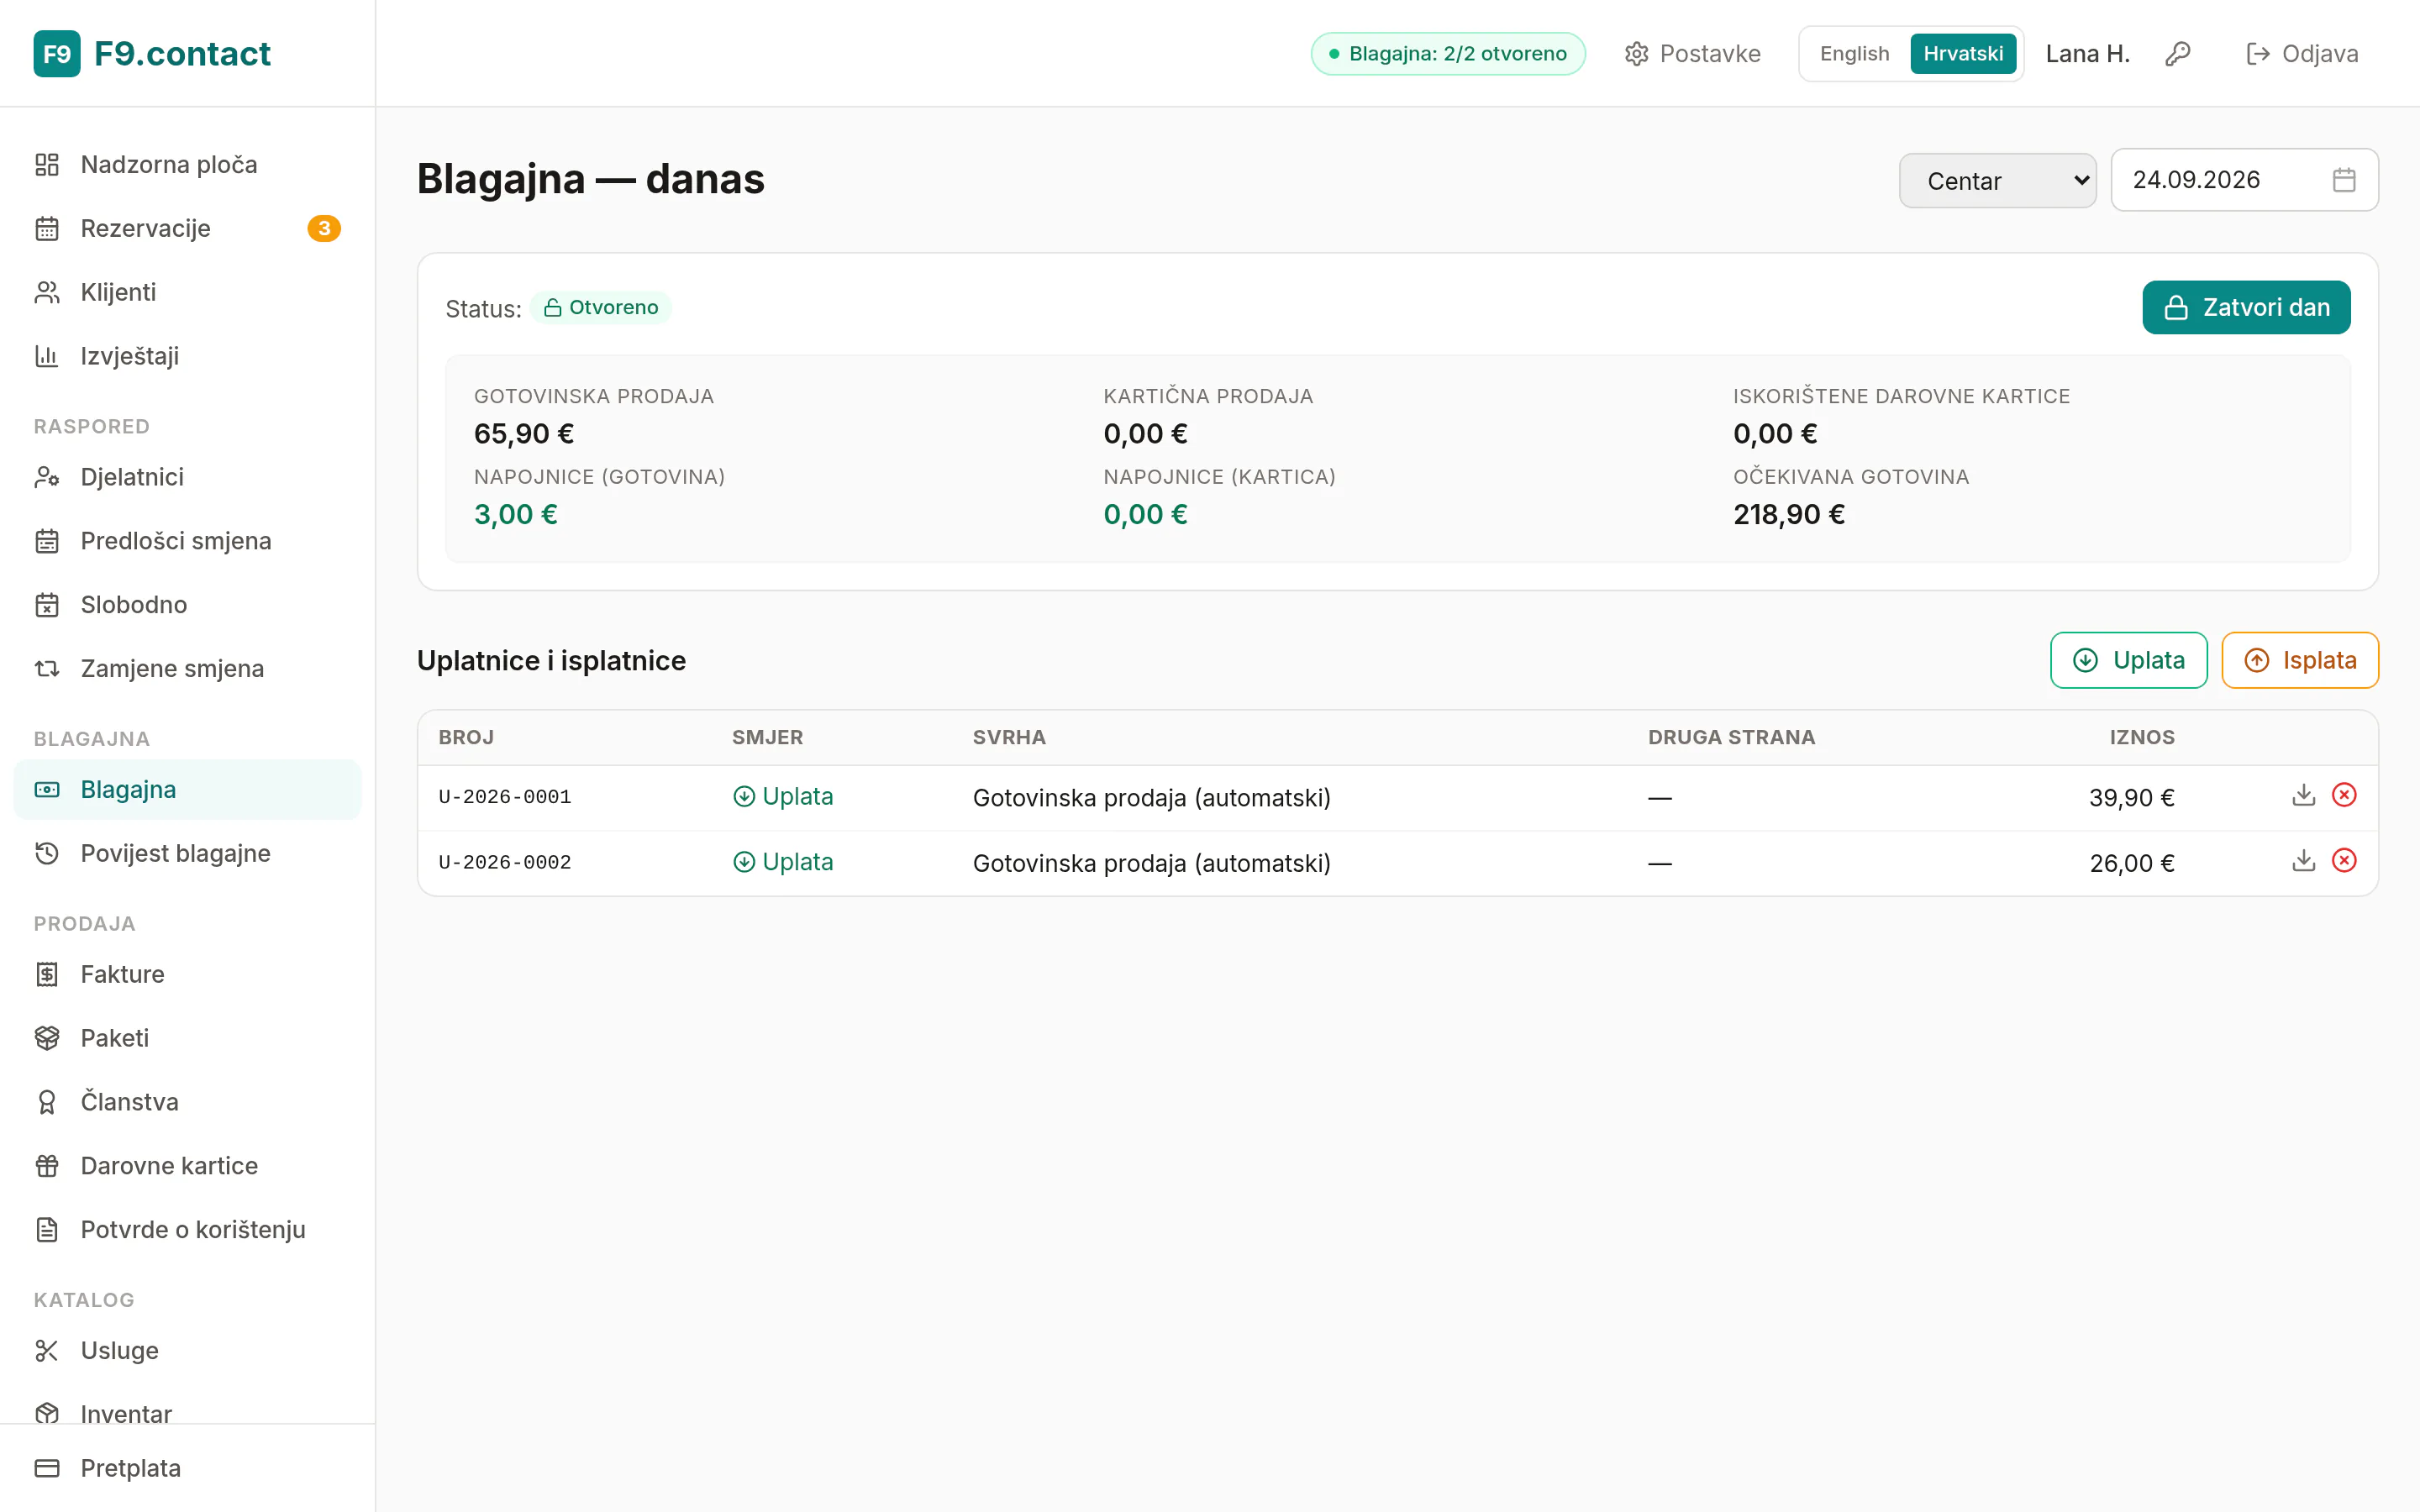The image size is (2420, 1512).
Task: Click the Pretplata card icon
Action: (47, 1469)
